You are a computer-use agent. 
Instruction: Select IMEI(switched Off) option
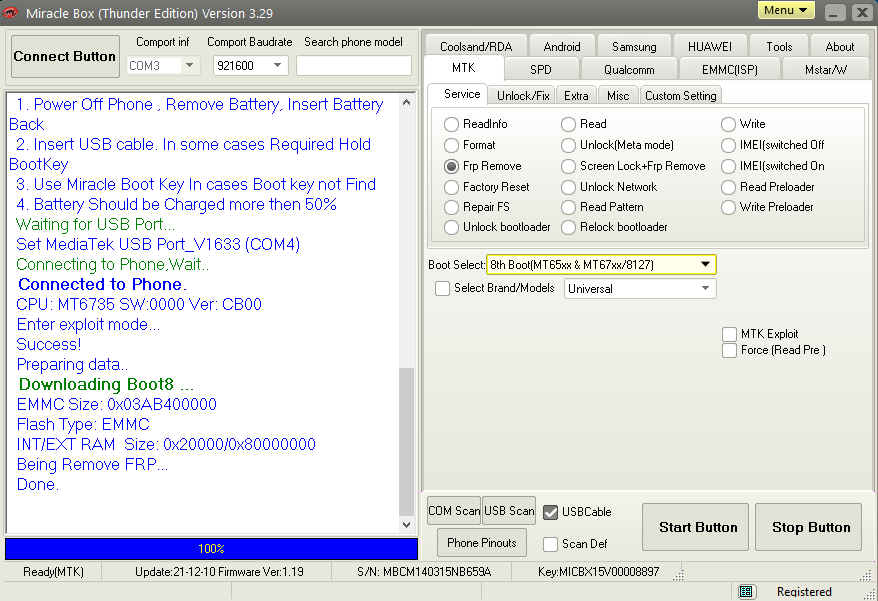(x=728, y=145)
